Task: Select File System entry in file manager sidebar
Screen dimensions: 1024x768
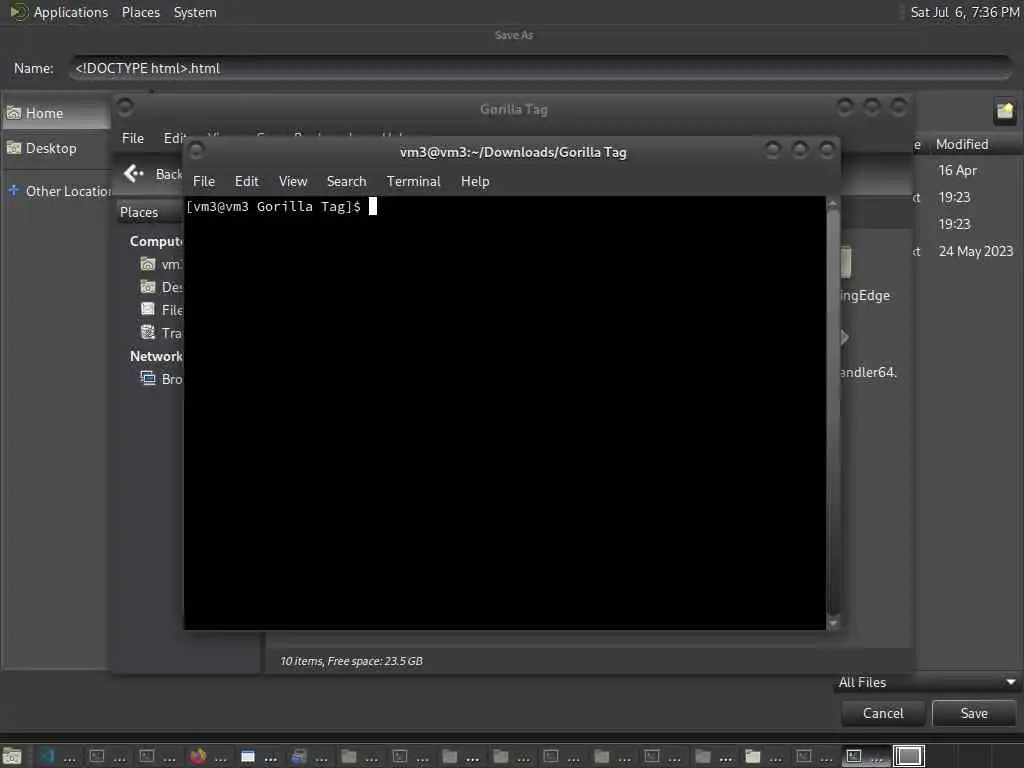Action: (161, 310)
